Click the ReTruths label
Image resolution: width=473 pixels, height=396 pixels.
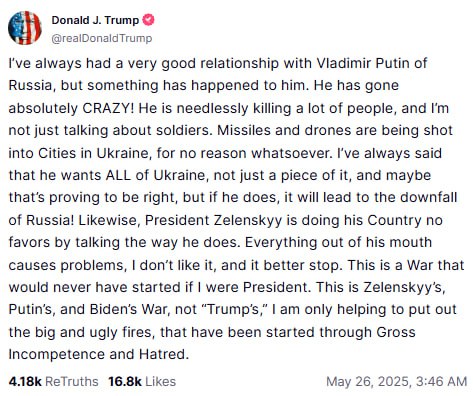coord(72,381)
